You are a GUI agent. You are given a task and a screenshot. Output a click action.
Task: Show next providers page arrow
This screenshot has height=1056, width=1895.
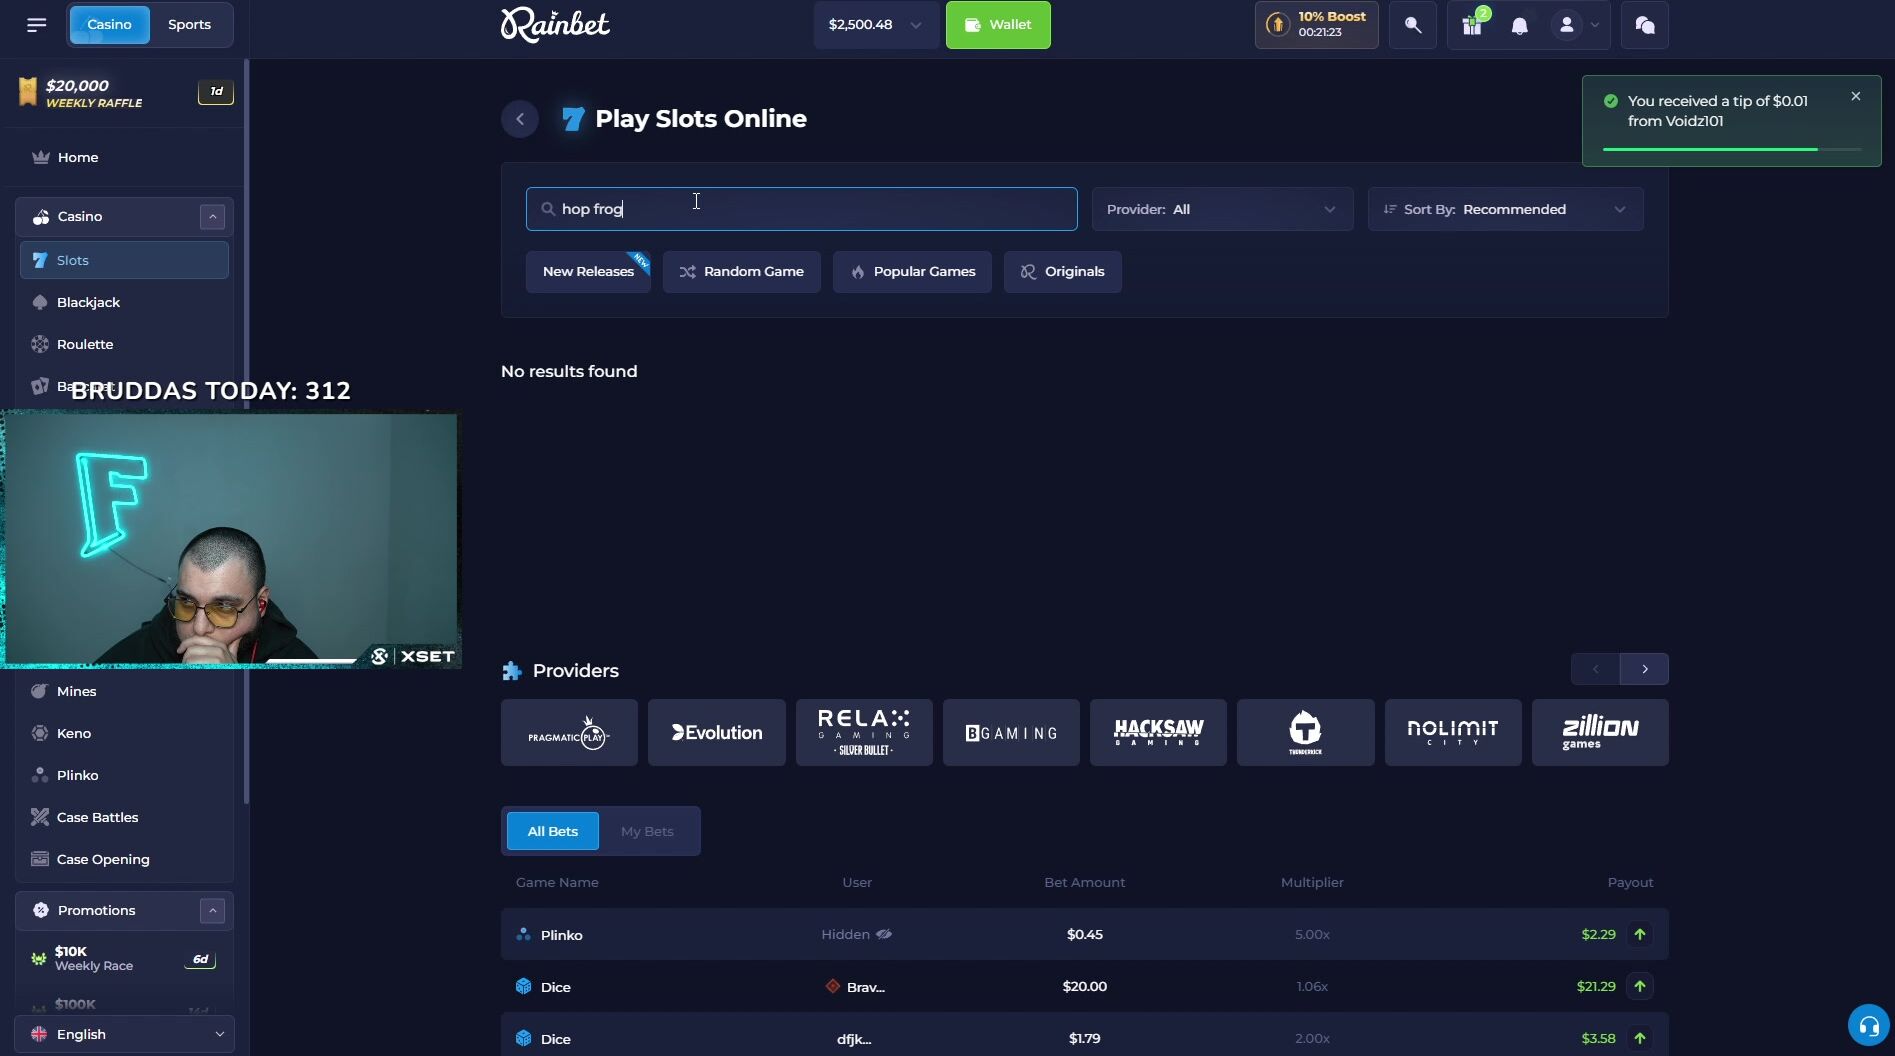1645,669
